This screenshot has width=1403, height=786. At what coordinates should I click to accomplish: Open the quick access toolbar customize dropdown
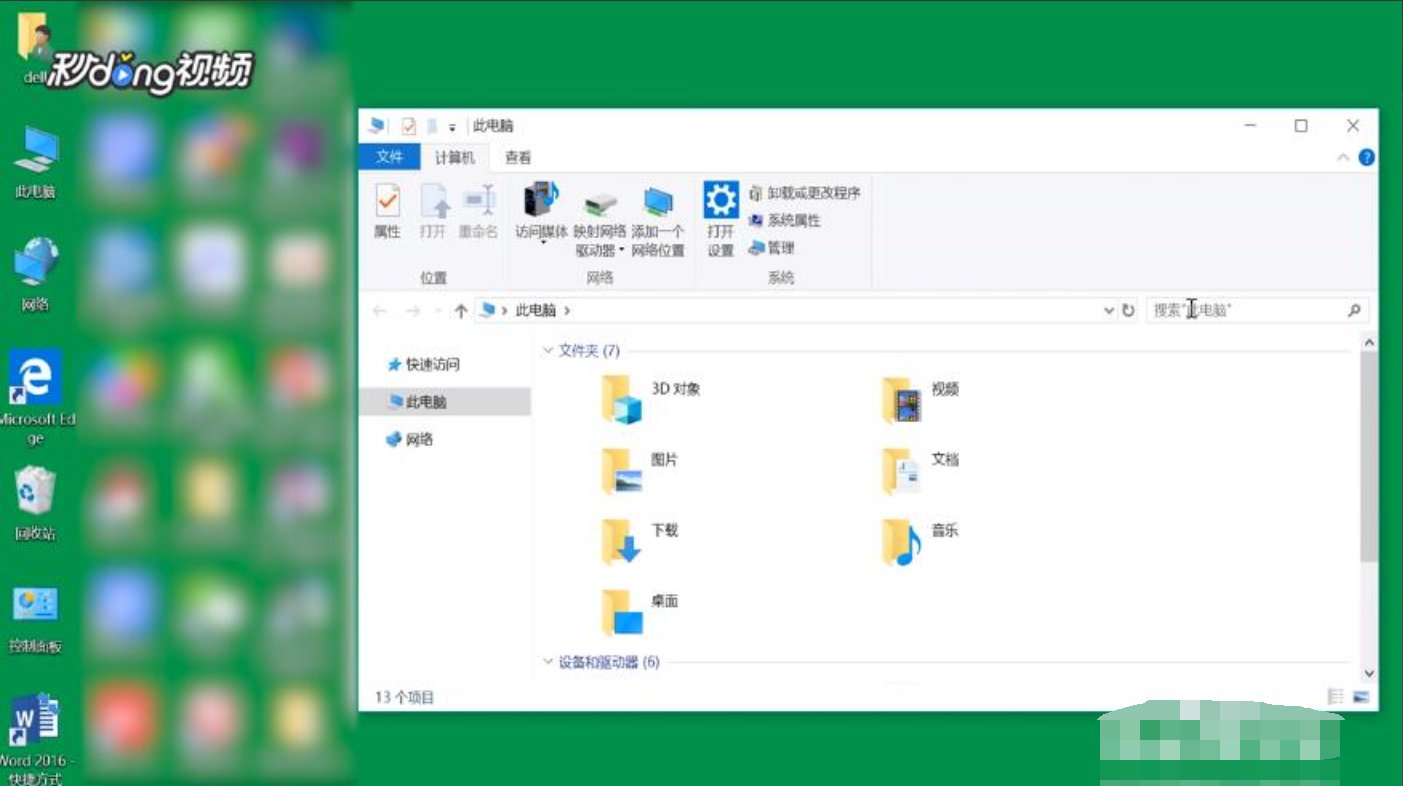coord(452,127)
